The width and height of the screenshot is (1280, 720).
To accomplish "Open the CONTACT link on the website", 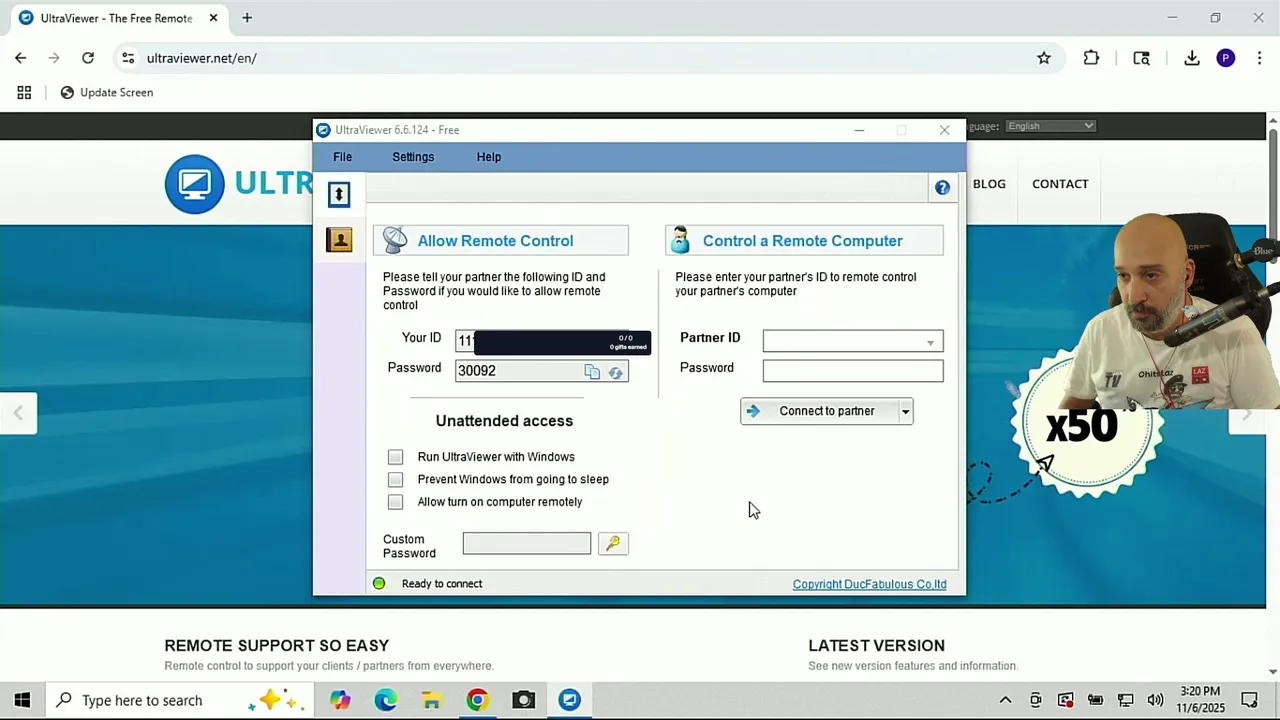I will point(1060,184).
